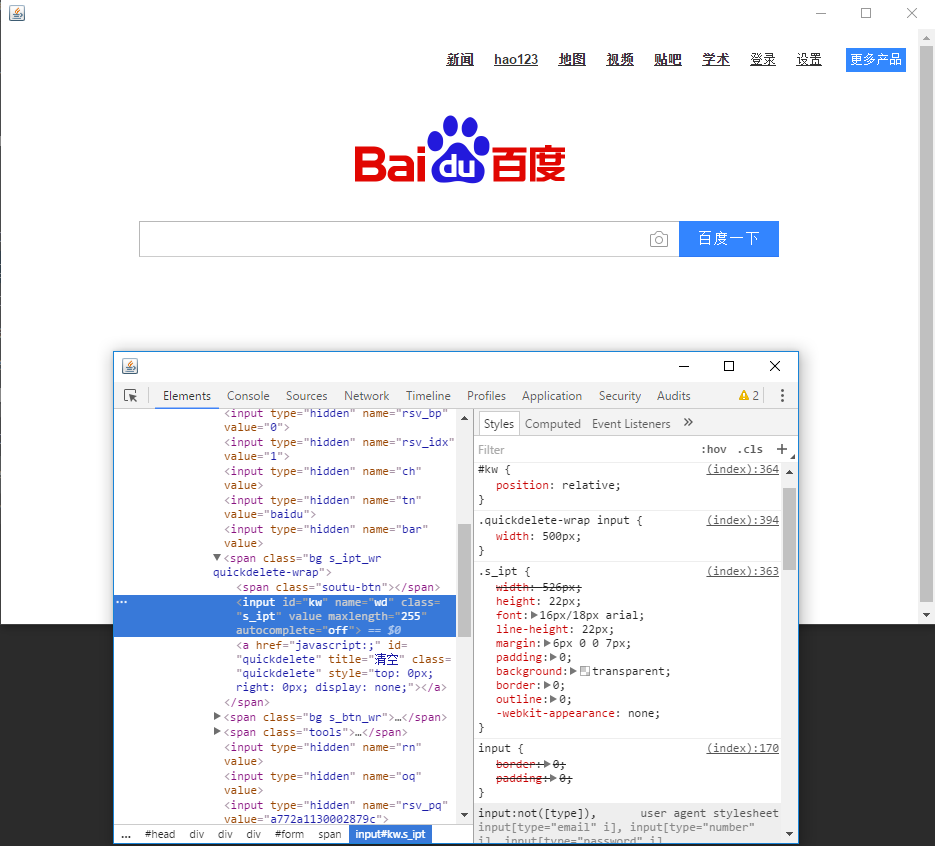935x846 pixels.
Task: Click the main browser window scrollbar thumb
Action: [x=925, y=324]
